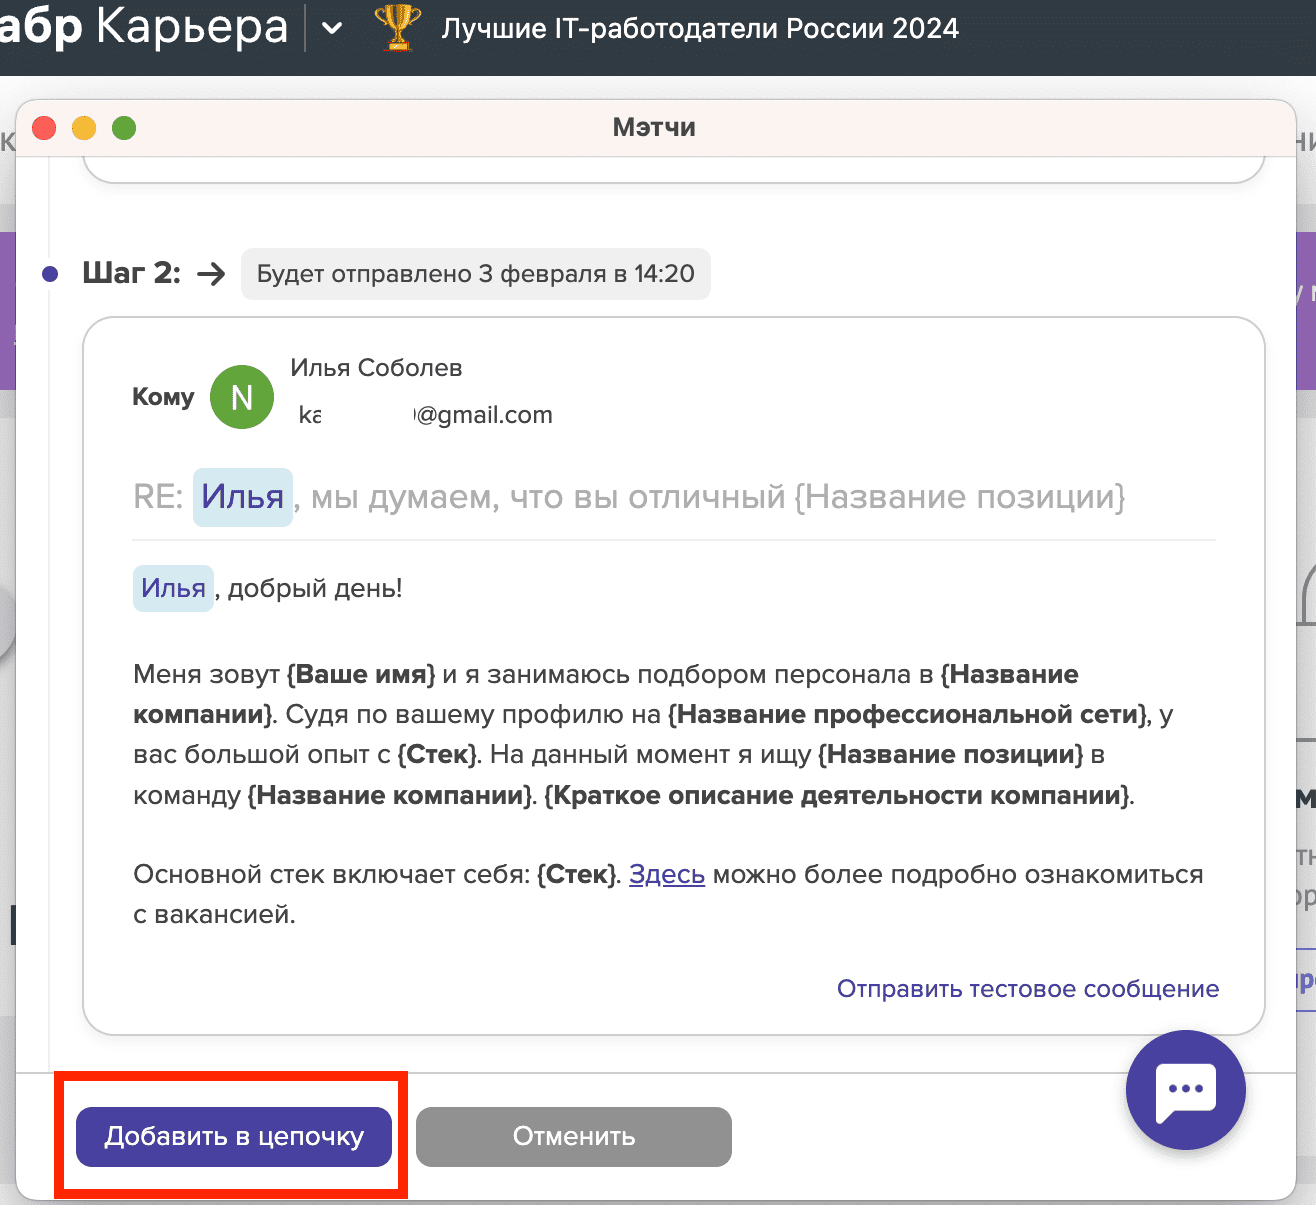This screenshot has width=1316, height=1205.
Task: Click the {Ваше имя} placeholder in message body
Action: coord(361,675)
